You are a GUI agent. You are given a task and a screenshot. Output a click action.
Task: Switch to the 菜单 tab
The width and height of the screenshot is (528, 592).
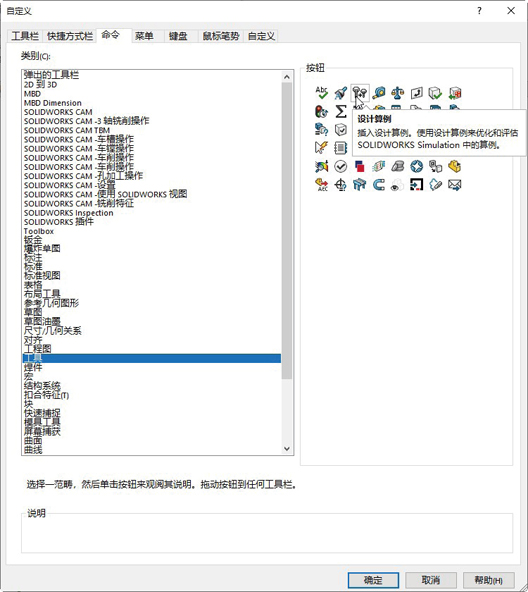pyautogui.click(x=144, y=36)
